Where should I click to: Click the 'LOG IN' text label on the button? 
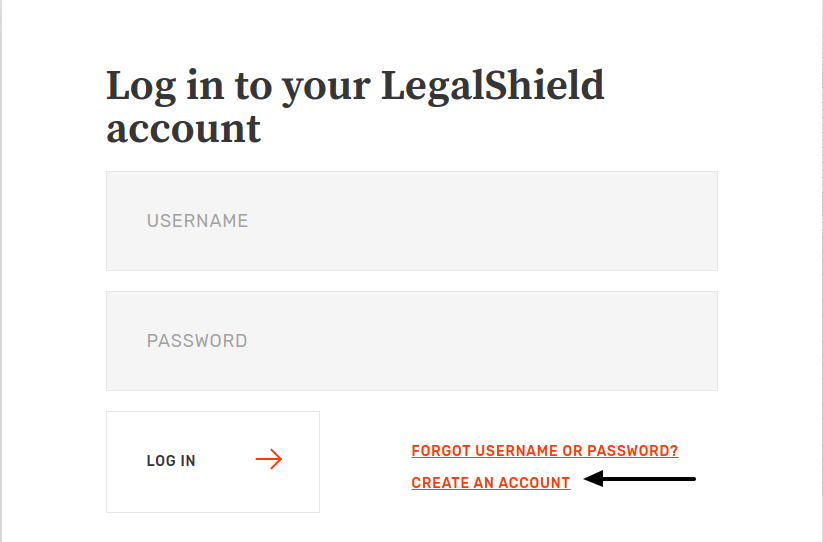click(171, 461)
